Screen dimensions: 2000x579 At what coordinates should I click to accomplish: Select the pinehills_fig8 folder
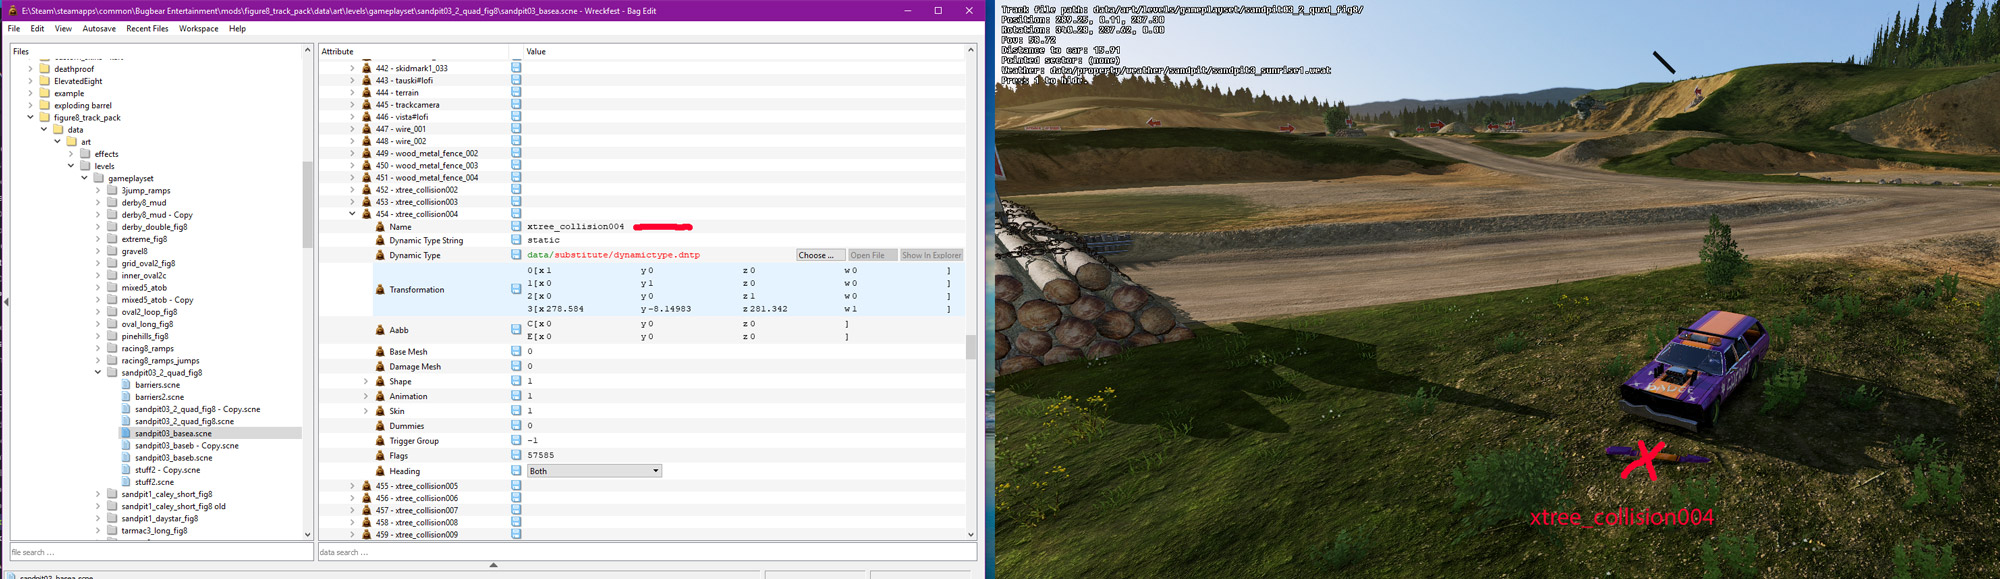(x=145, y=336)
